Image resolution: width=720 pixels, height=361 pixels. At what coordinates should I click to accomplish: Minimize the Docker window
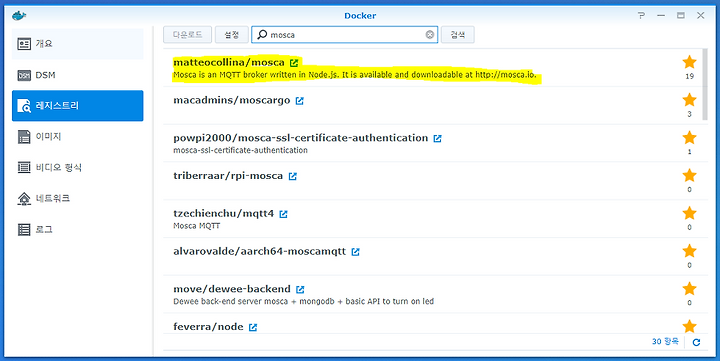[661, 16]
